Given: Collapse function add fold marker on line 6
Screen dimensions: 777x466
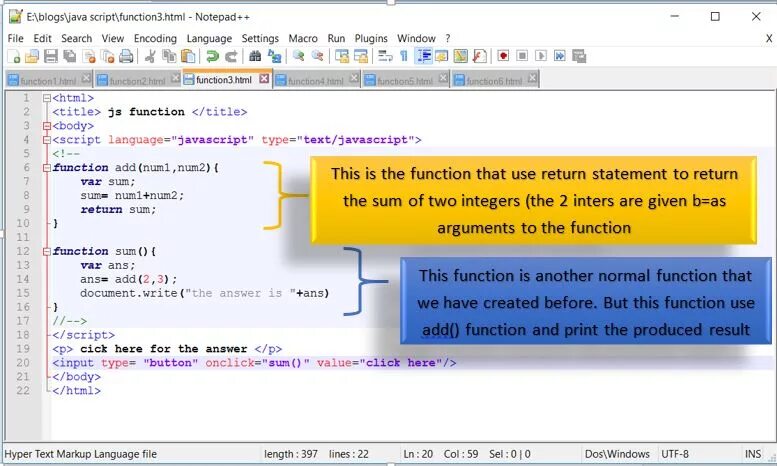Looking at the screenshot, I should click(x=47, y=168).
